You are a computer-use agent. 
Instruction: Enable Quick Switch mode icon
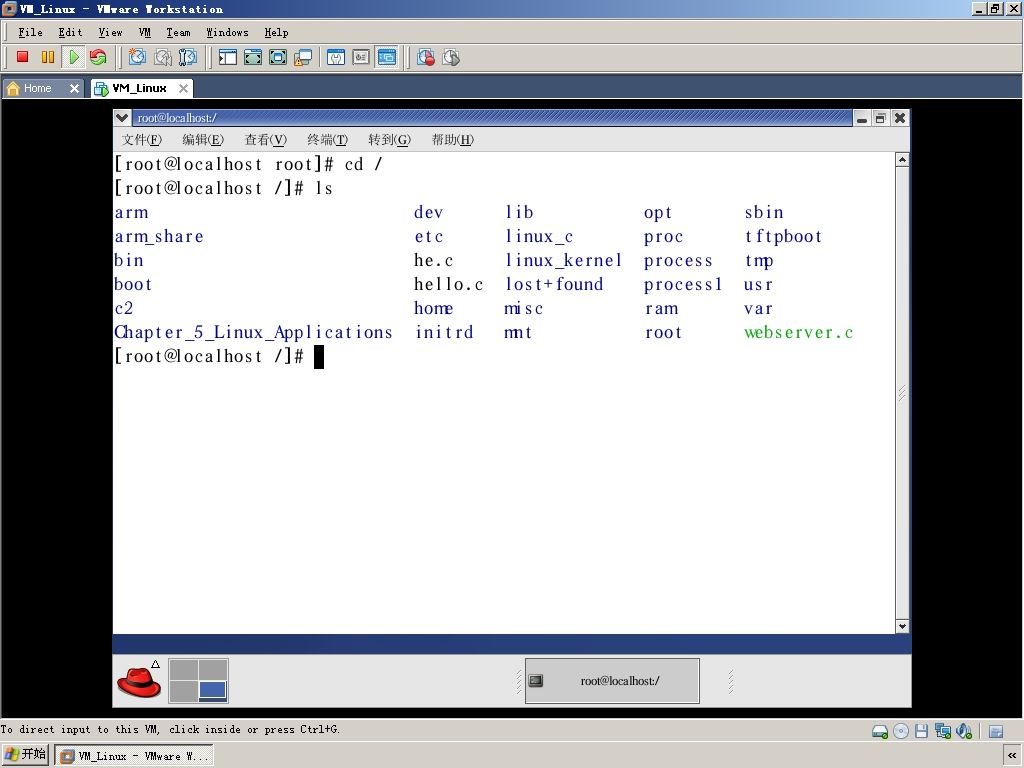(x=278, y=57)
